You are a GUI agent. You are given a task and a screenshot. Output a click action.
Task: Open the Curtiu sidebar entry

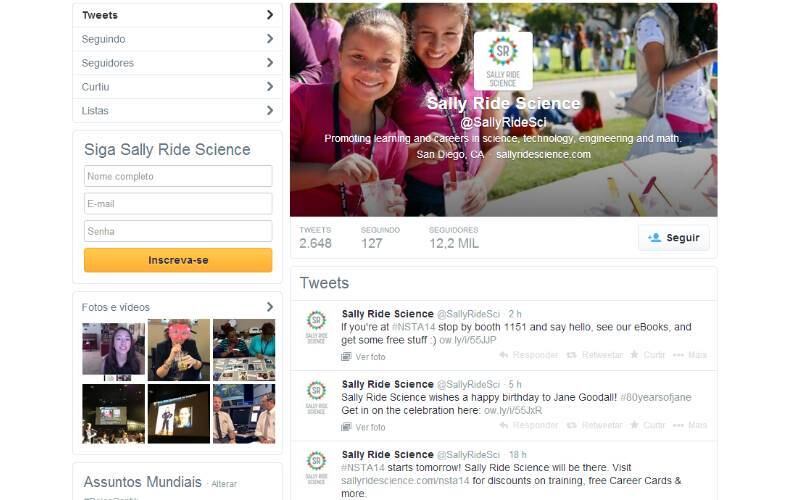[x=178, y=87]
